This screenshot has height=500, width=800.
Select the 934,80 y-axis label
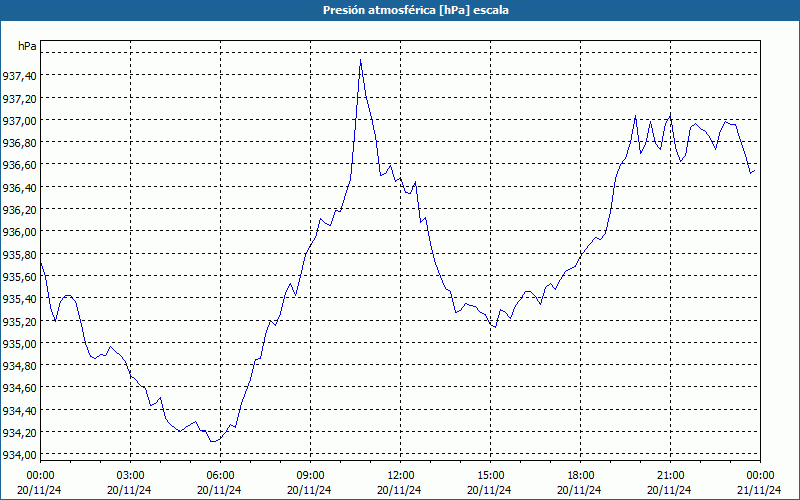coord(19,365)
